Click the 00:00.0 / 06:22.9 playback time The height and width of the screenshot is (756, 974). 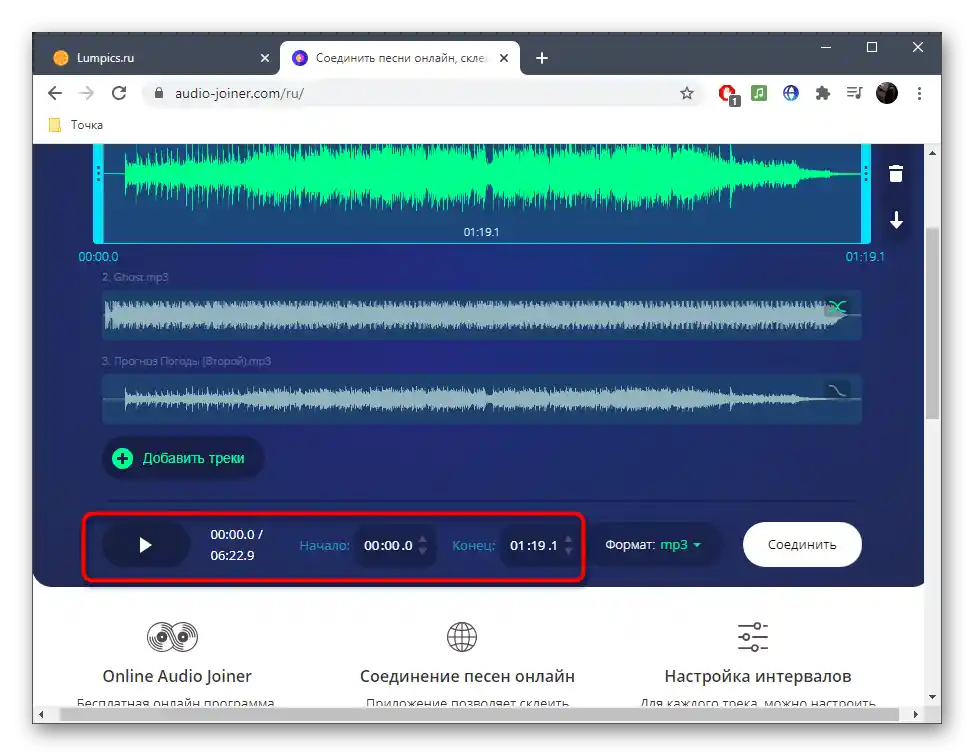[236, 545]
